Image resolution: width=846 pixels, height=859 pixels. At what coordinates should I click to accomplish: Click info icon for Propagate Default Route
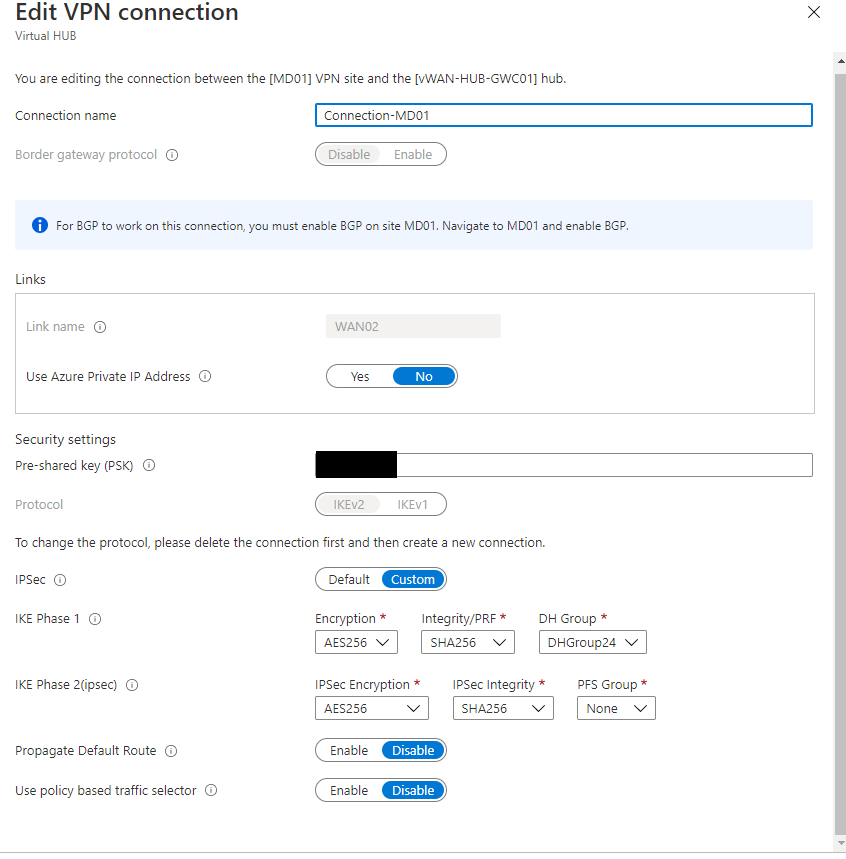click(171, 751)
